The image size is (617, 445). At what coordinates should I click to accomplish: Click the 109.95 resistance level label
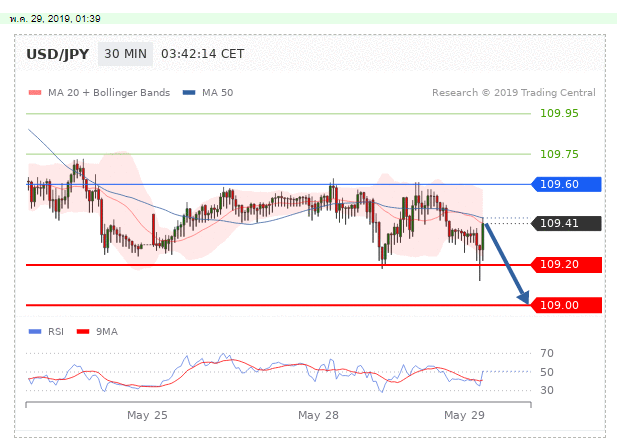pyautogui.click(x=559, y=113)
